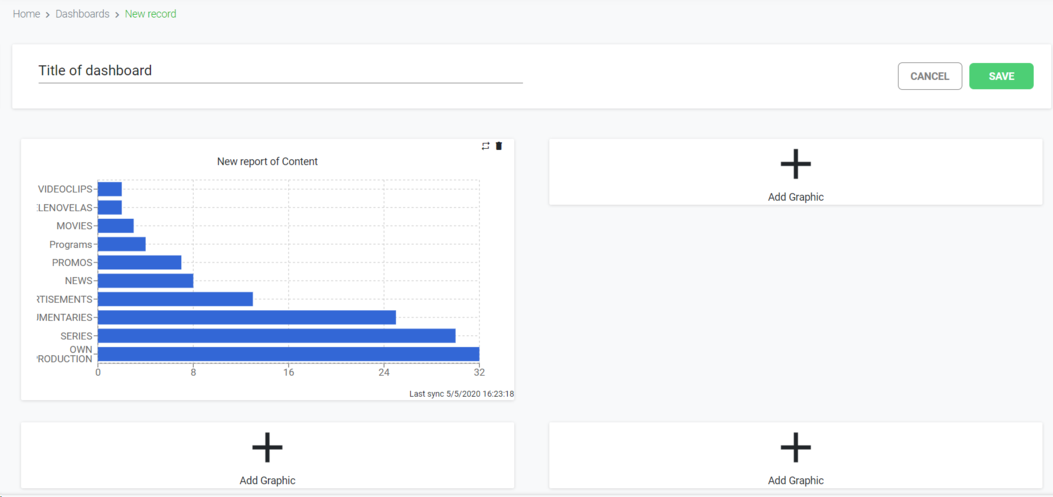Click the DOCUMENTARIES bar reaching 25
Image resolution: width=1053 pixels, height=497 pixels.
click(246, 318)
